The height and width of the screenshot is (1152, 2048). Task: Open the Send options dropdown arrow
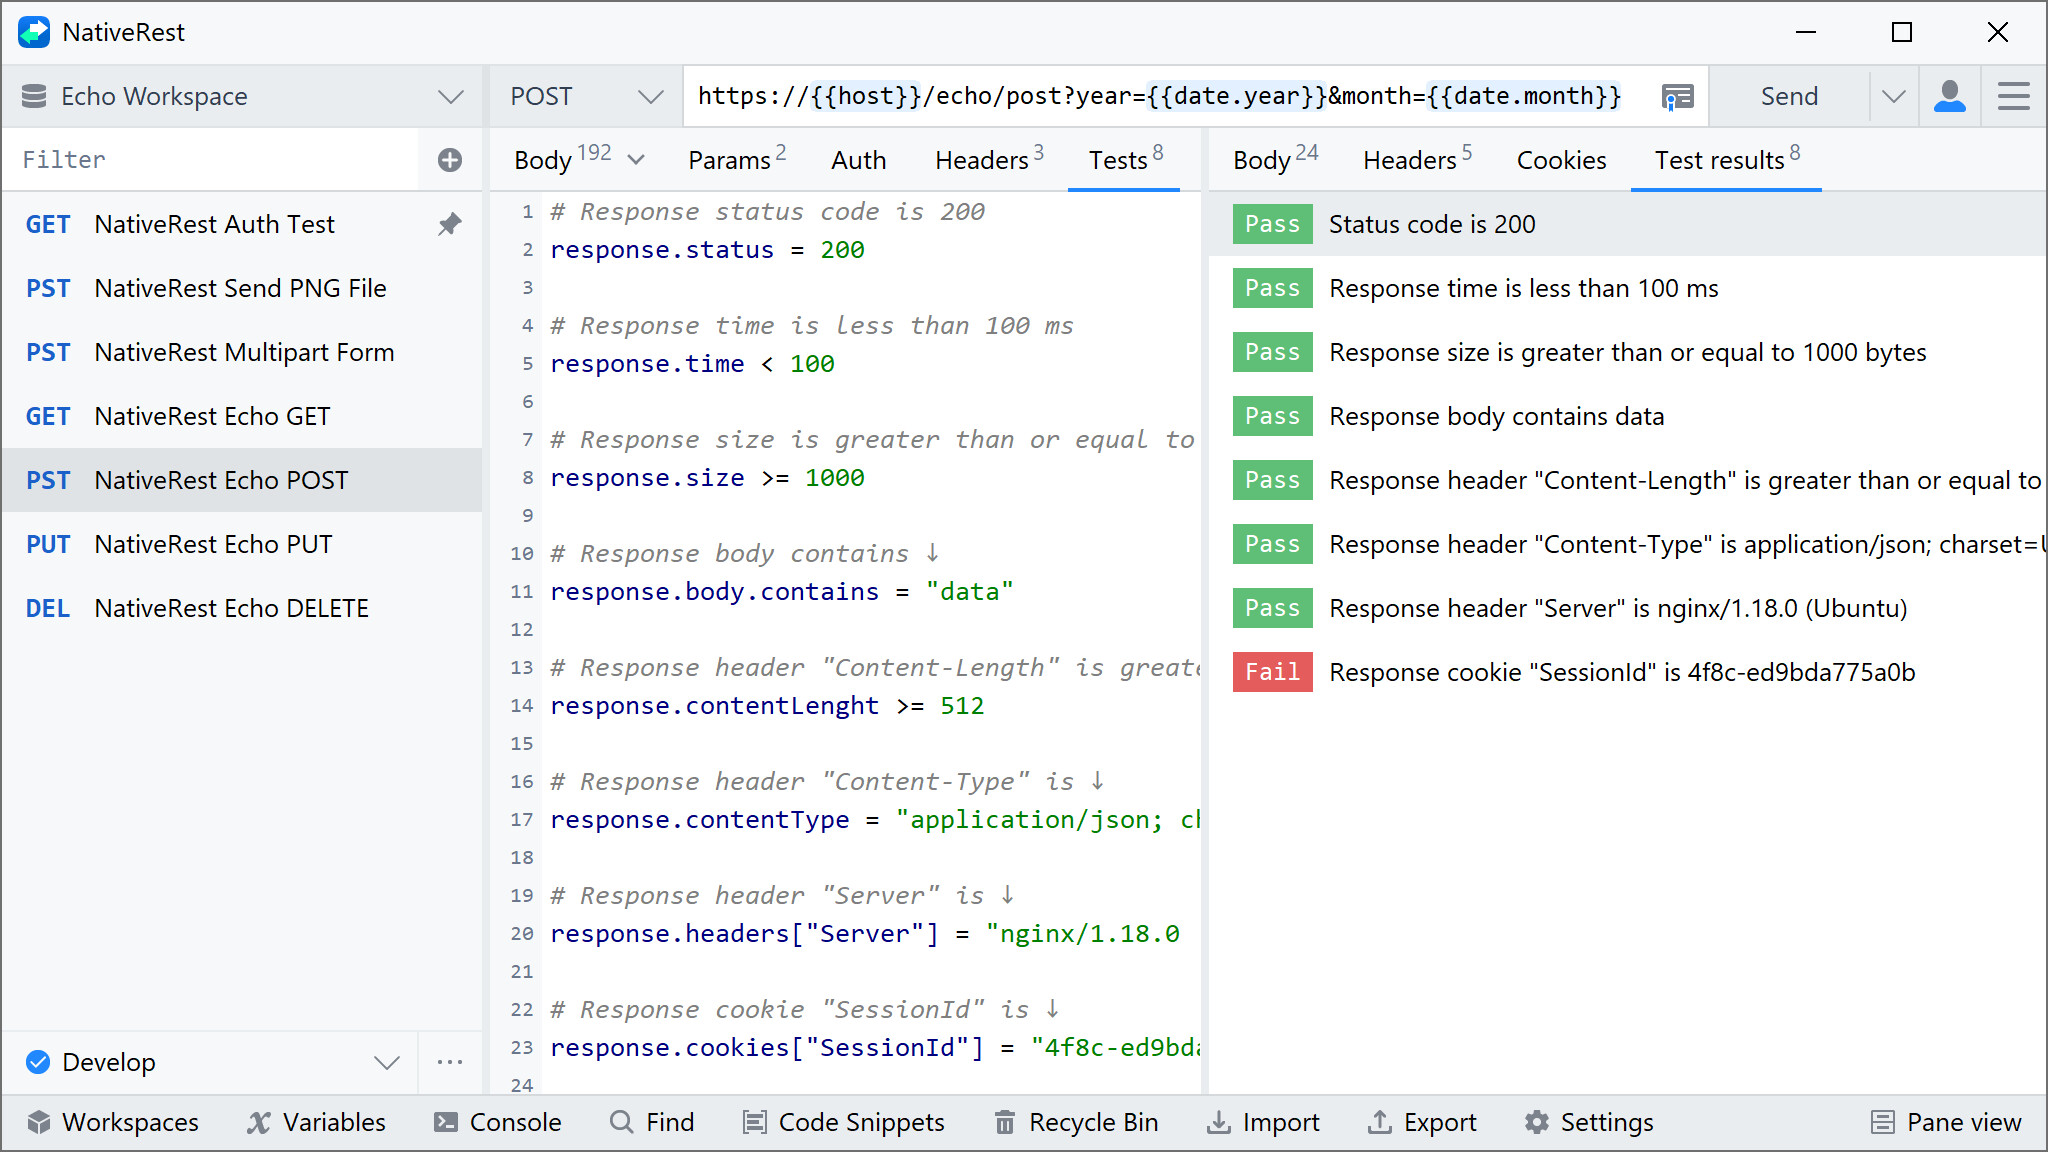(x=1893, y=96)
